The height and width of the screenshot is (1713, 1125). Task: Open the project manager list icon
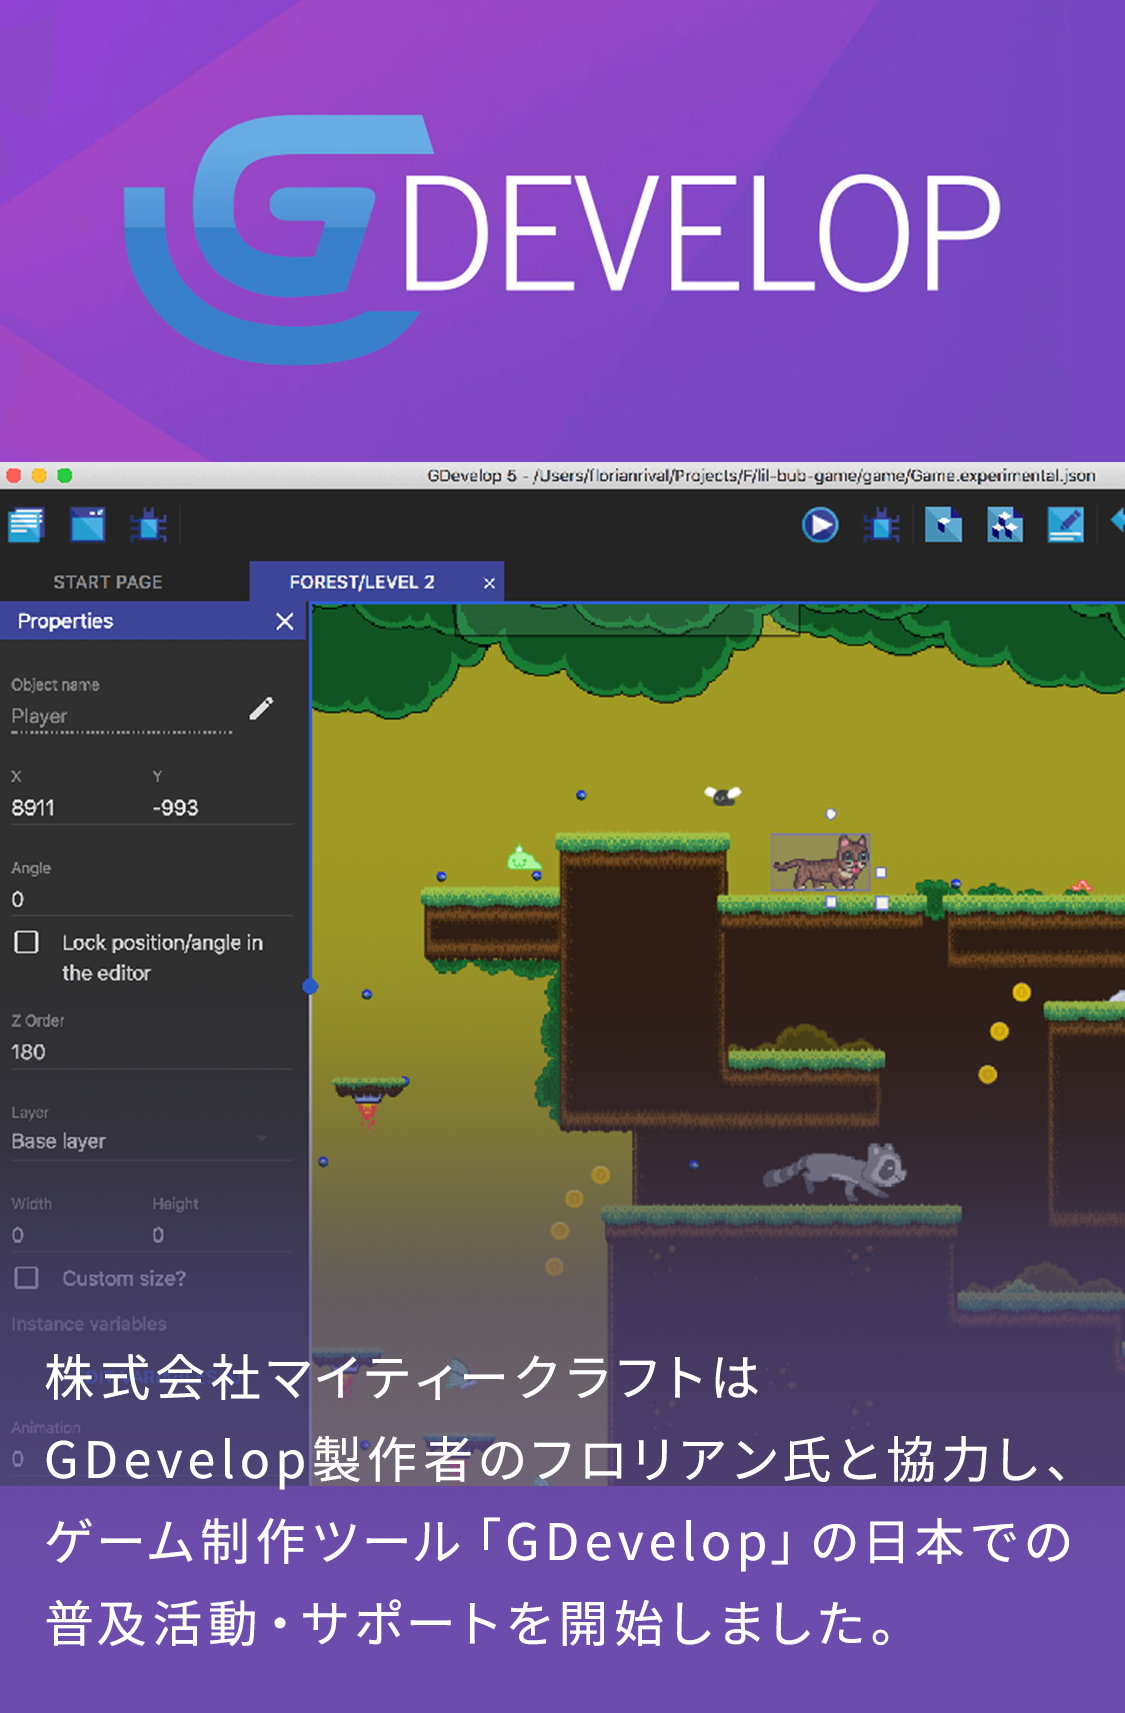pos(26,525)
